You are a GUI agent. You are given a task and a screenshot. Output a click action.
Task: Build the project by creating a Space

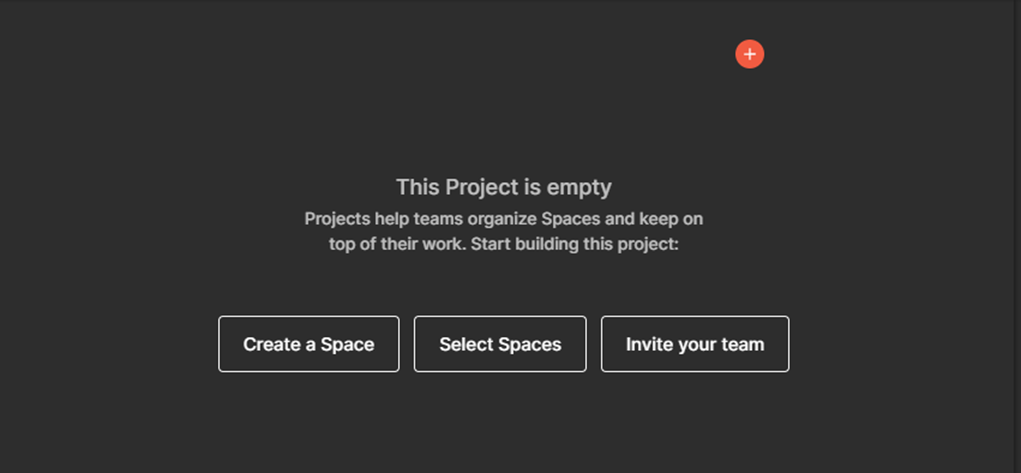pos(308,344)
